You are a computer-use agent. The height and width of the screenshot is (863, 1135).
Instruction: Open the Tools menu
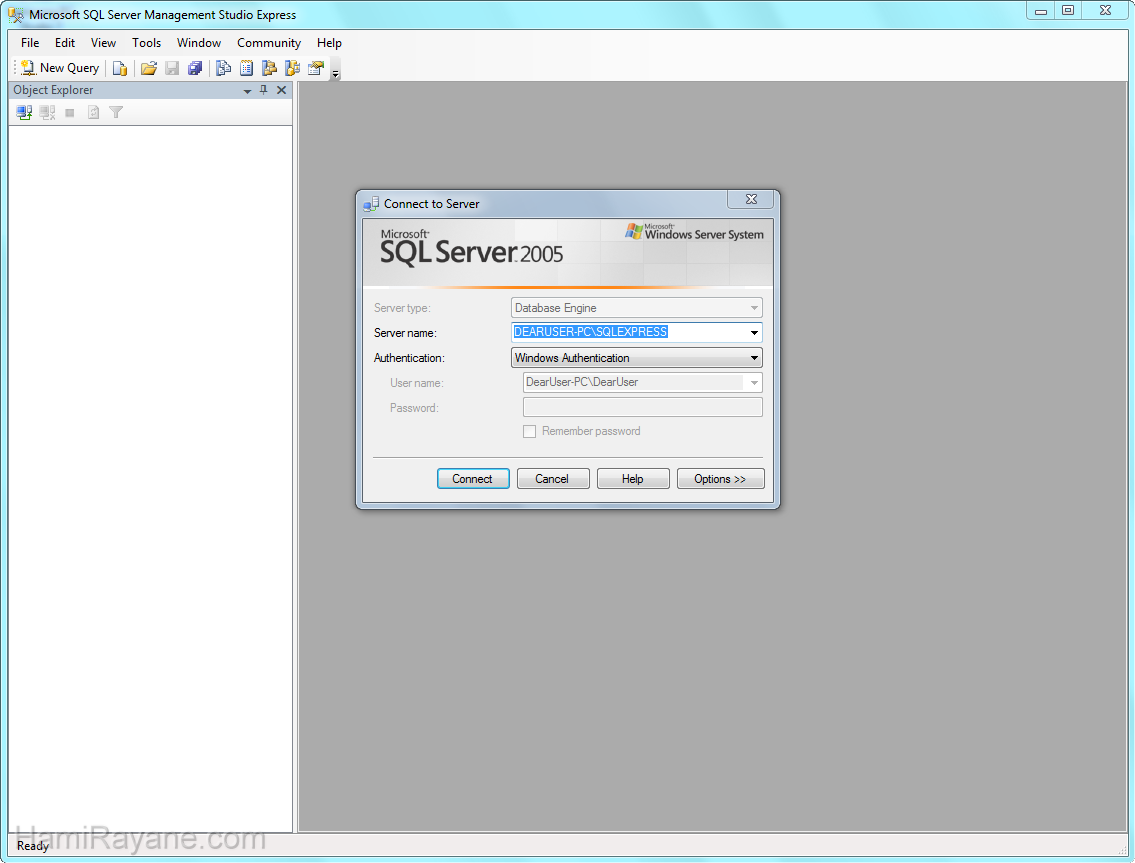coord(146,43)
